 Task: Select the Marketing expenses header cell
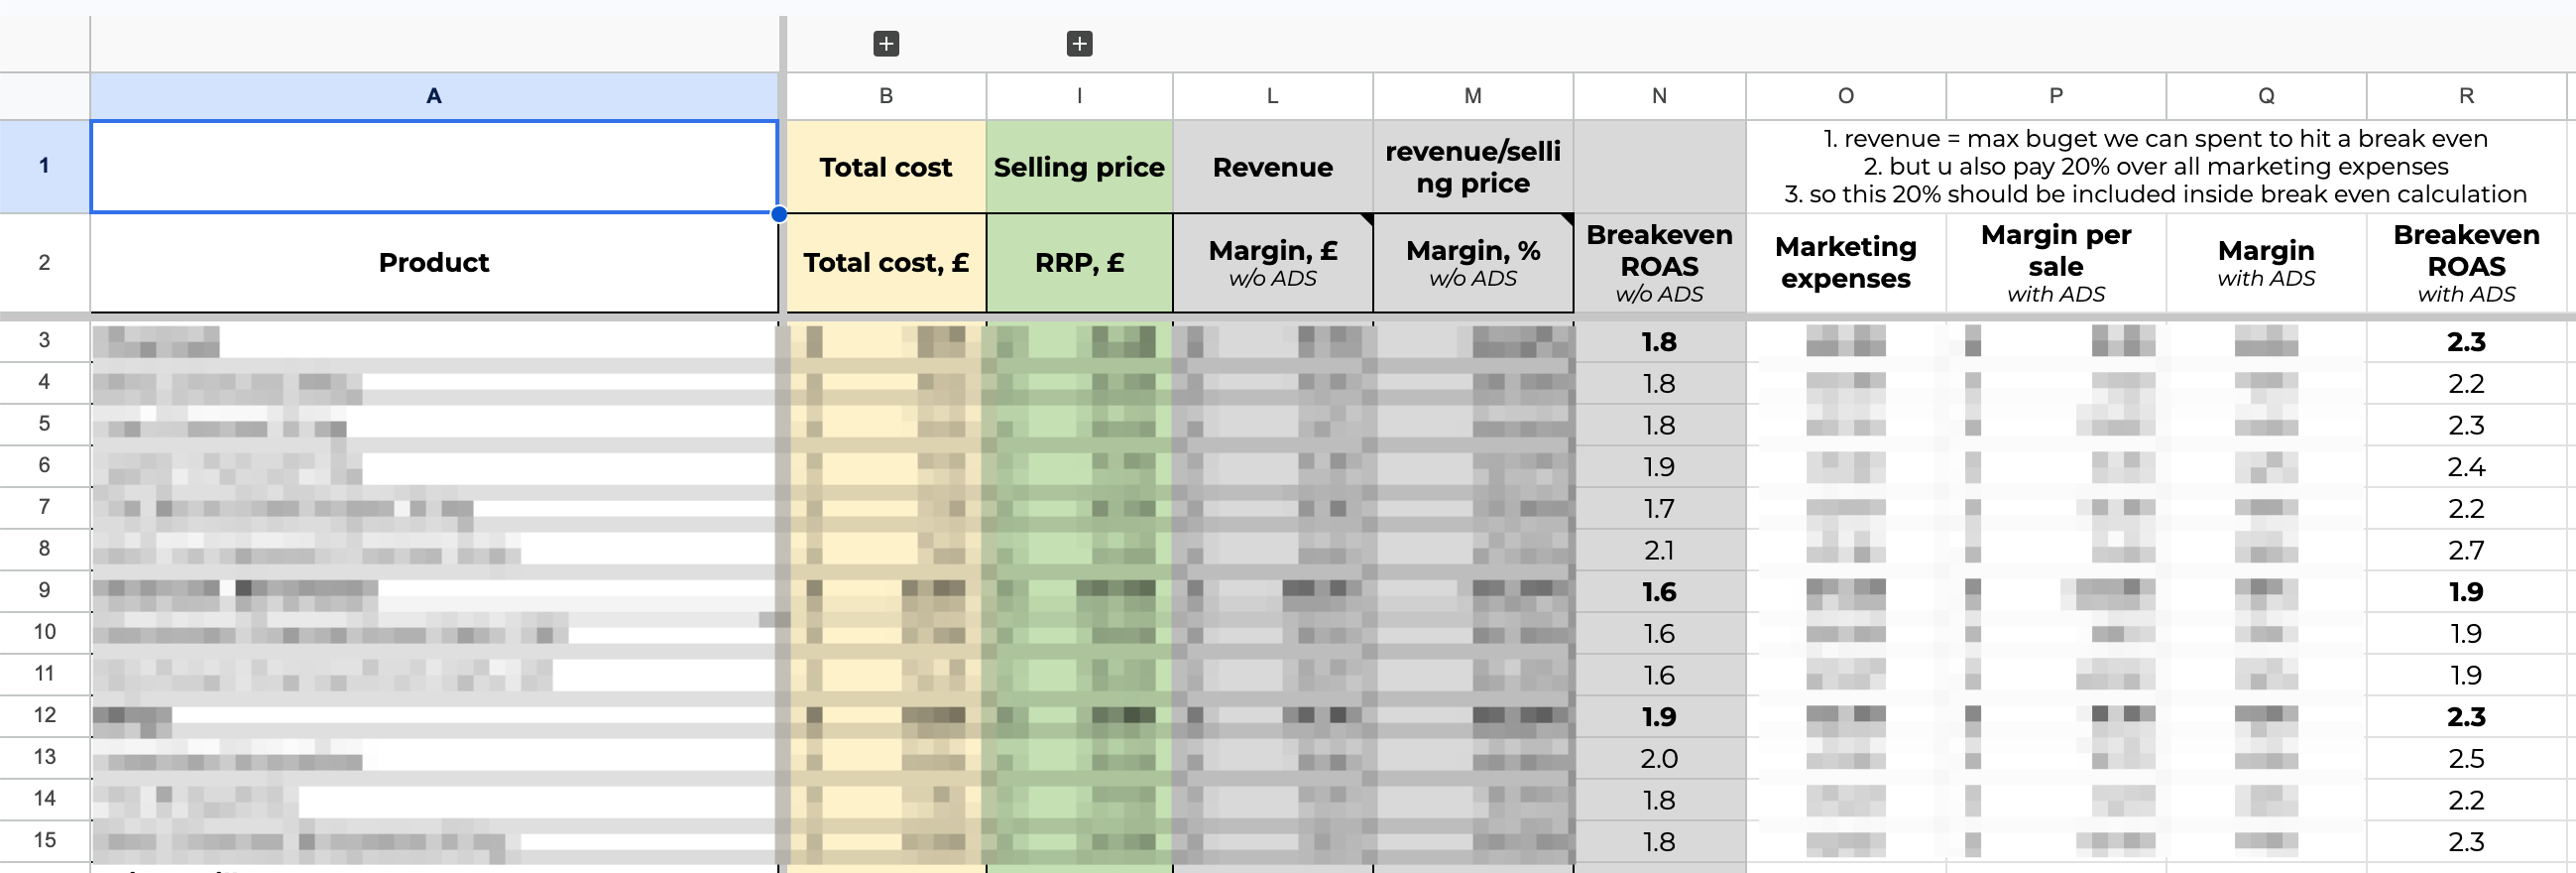tap(1846, 263)
